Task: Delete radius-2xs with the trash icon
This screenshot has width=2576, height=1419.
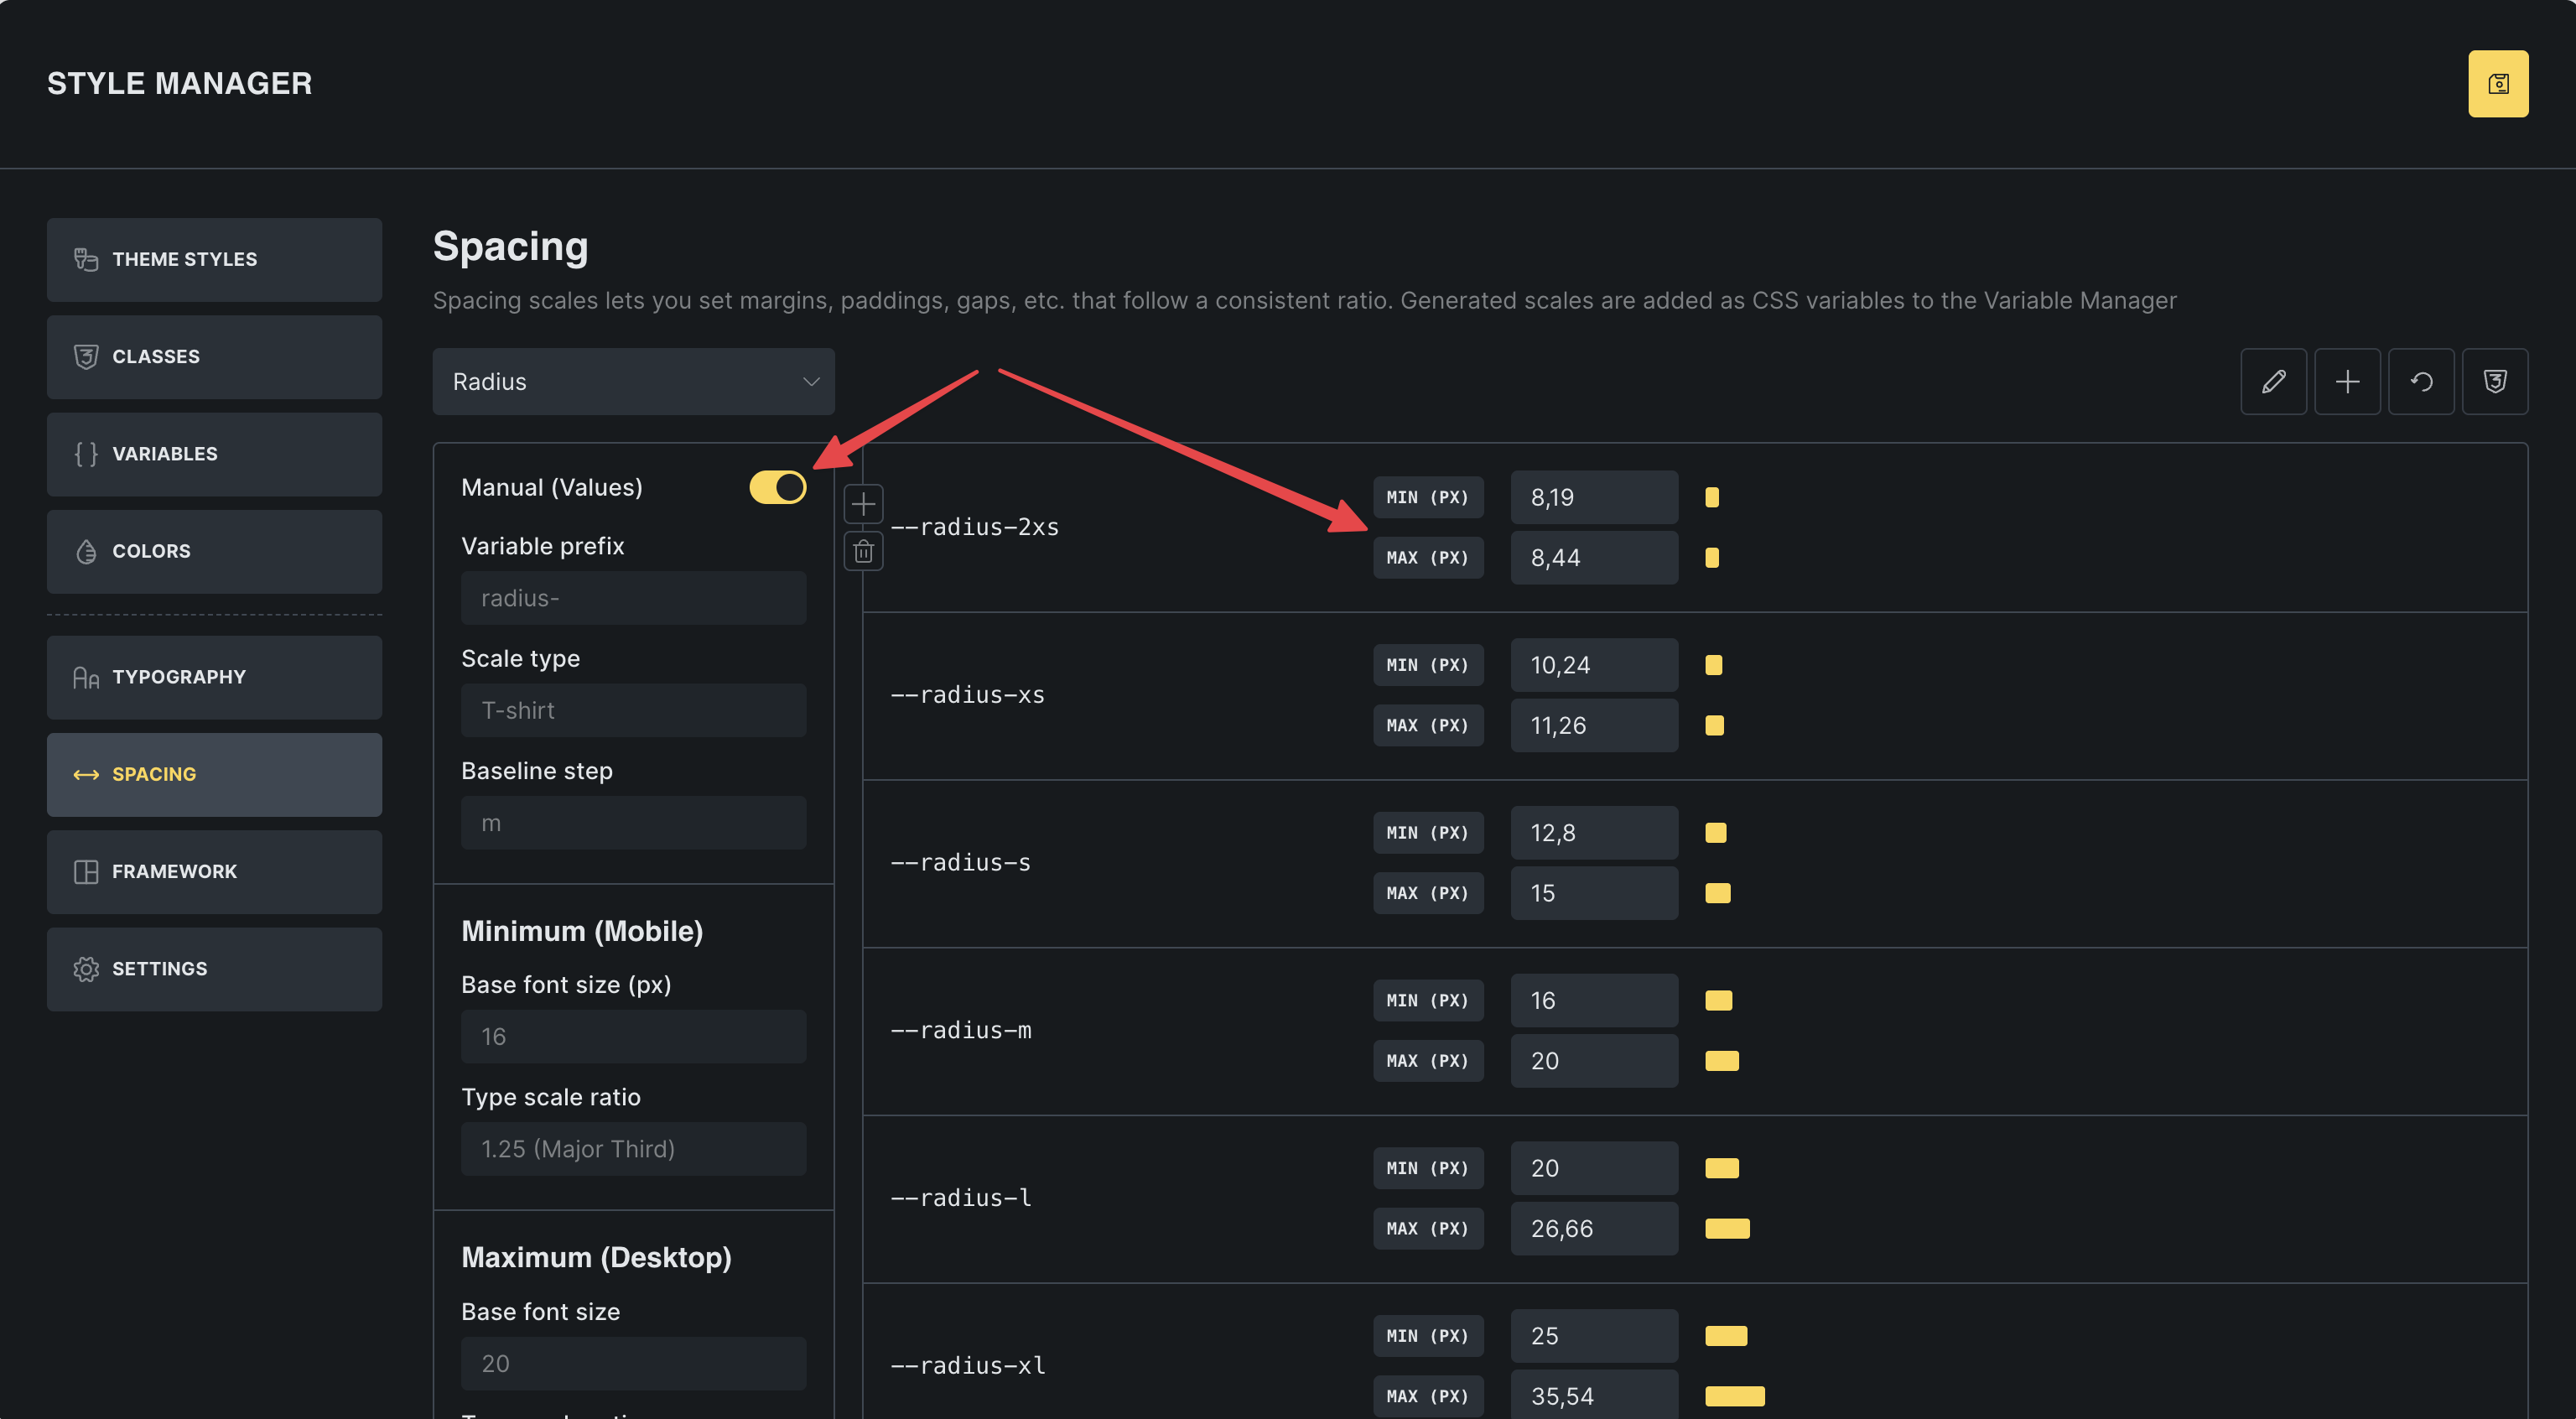Action: (x=863, y=551)
